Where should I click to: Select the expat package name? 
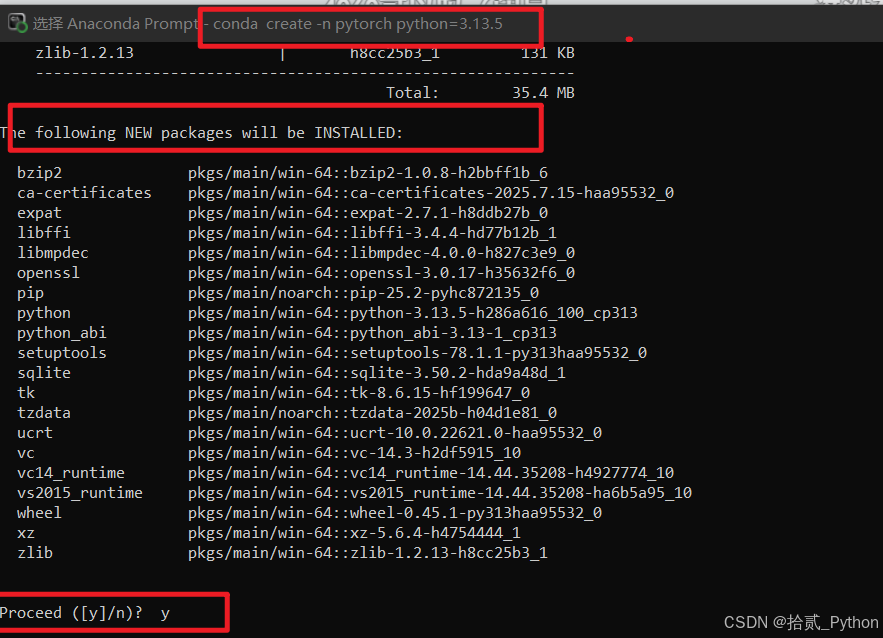tap(39, 213)
